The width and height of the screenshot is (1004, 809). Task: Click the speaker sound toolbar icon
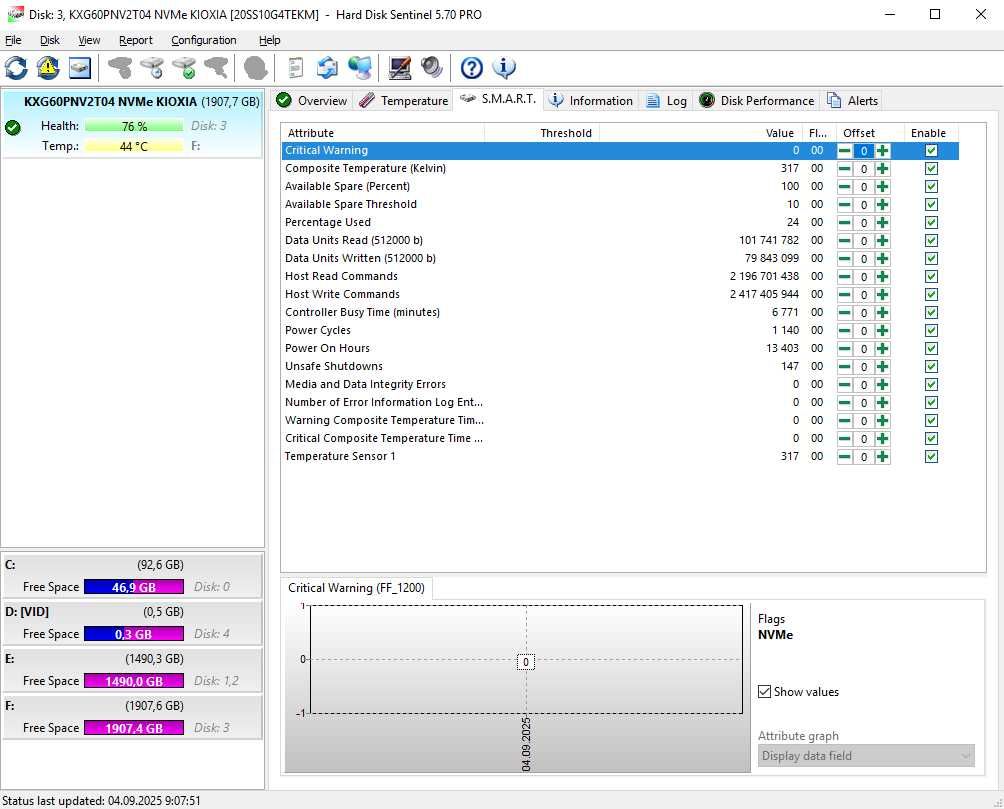432,68
